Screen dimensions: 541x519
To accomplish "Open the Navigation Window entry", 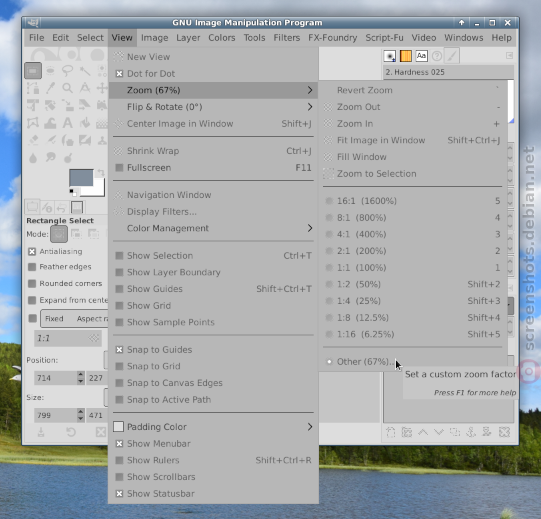I will pos(213,195).
